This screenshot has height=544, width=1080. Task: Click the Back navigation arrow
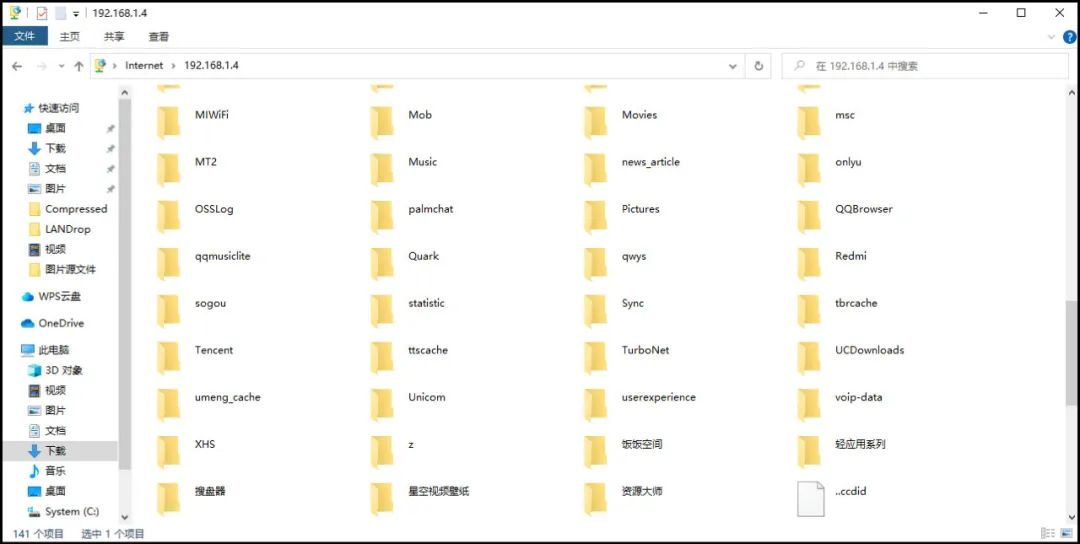coord(17,66)
